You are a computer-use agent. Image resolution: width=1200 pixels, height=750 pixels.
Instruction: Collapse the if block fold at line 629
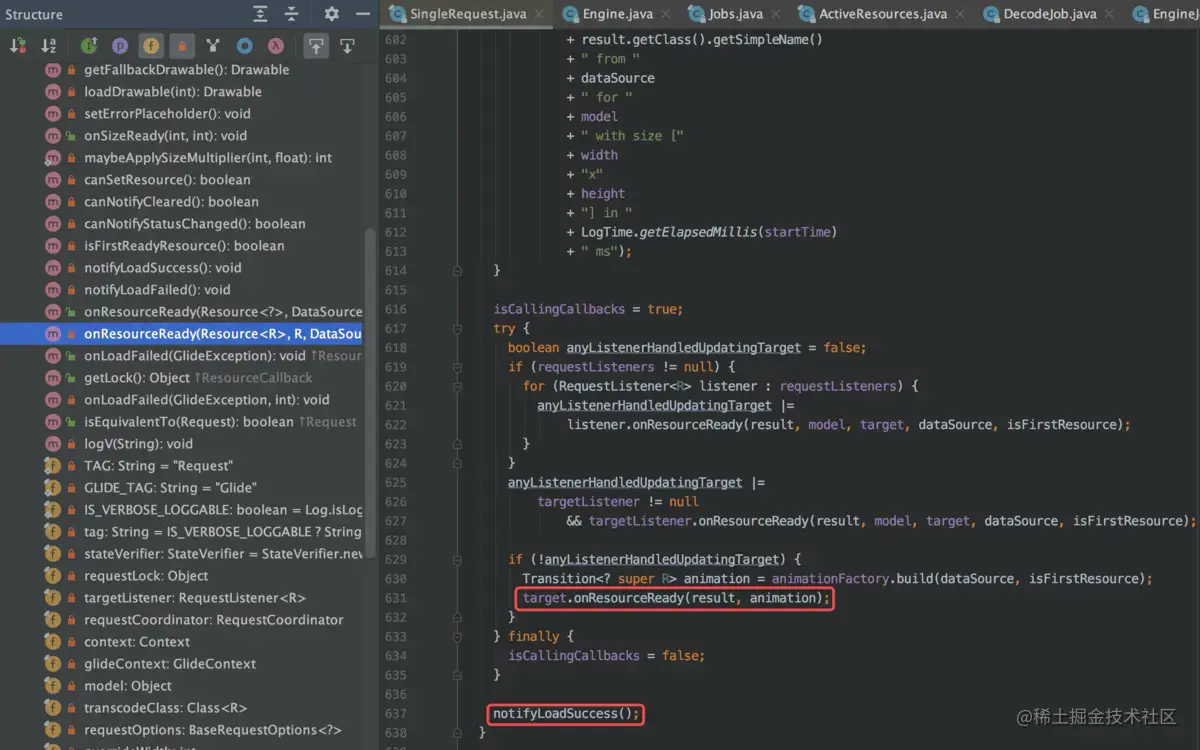457,559
